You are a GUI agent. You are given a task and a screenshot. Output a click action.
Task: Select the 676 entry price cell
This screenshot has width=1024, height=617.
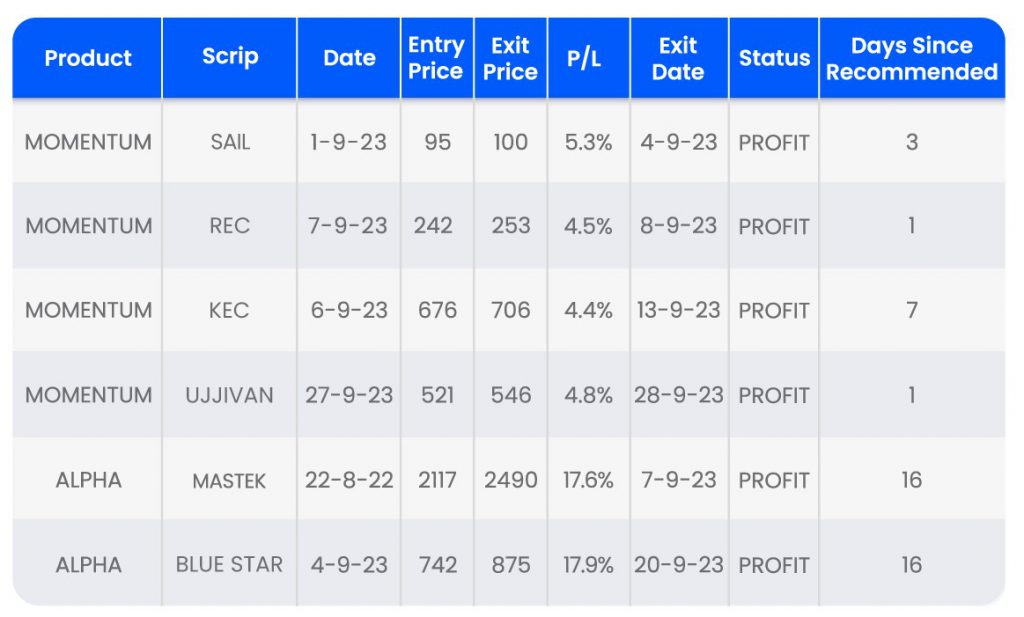[436, 310]
